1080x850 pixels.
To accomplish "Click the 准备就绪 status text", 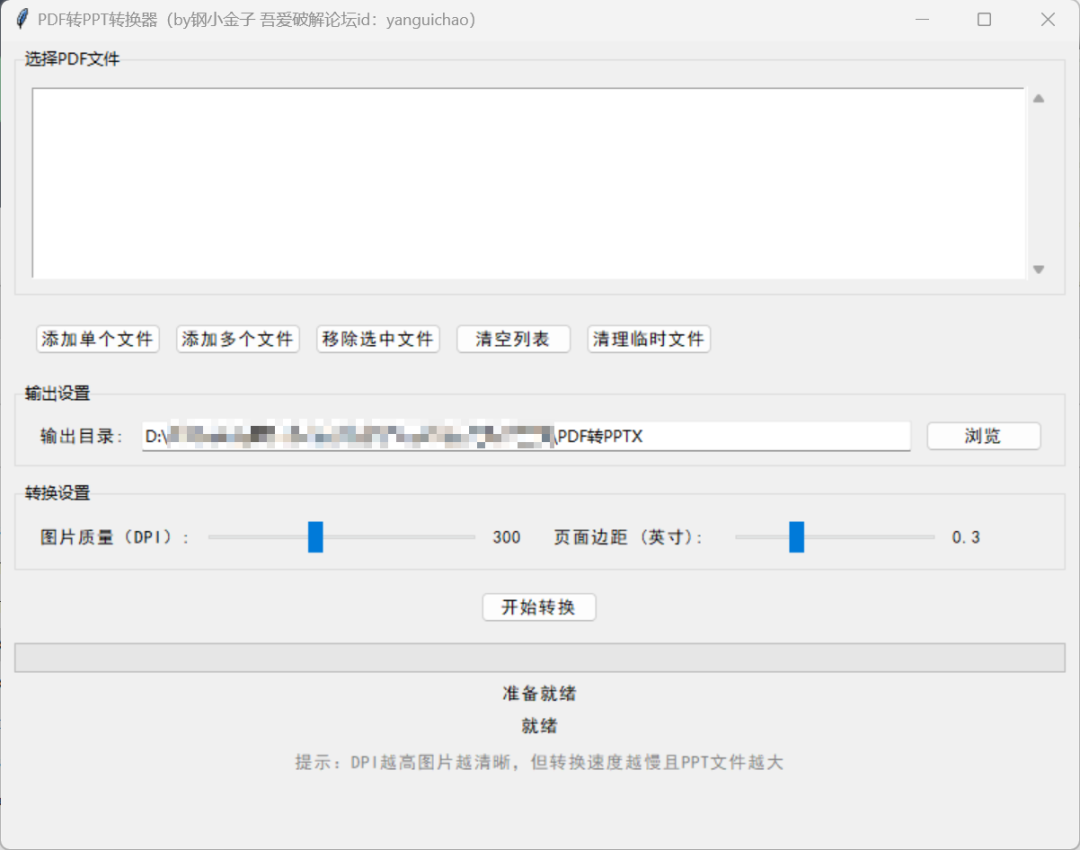I will (x=539, y=693).
